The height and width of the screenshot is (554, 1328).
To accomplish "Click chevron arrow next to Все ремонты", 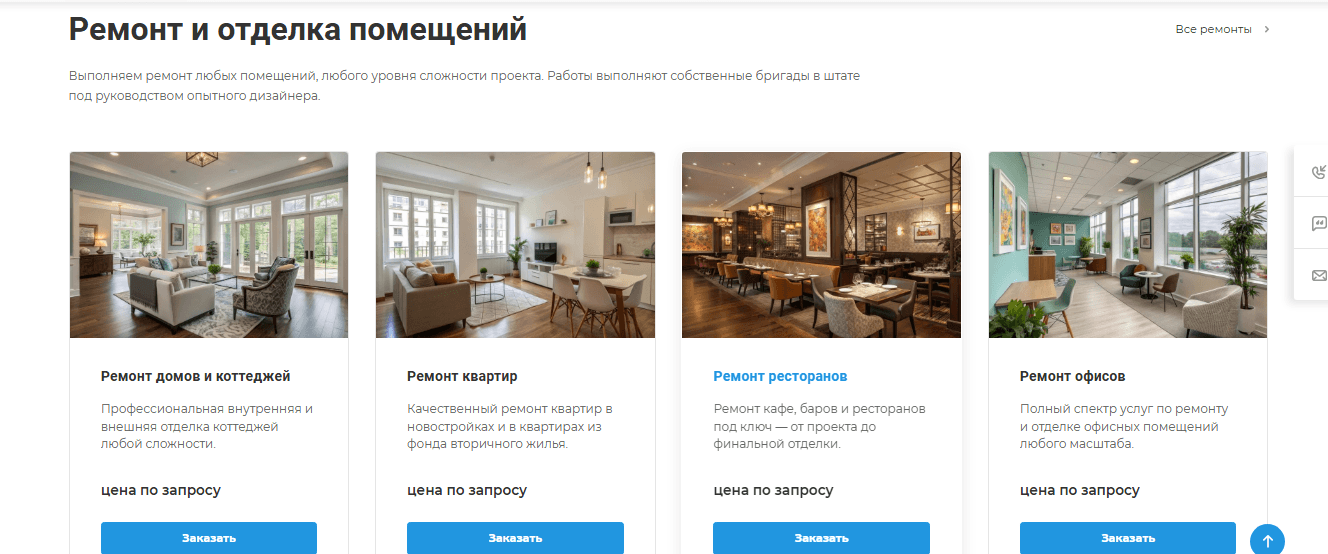I will (1267, 29).
